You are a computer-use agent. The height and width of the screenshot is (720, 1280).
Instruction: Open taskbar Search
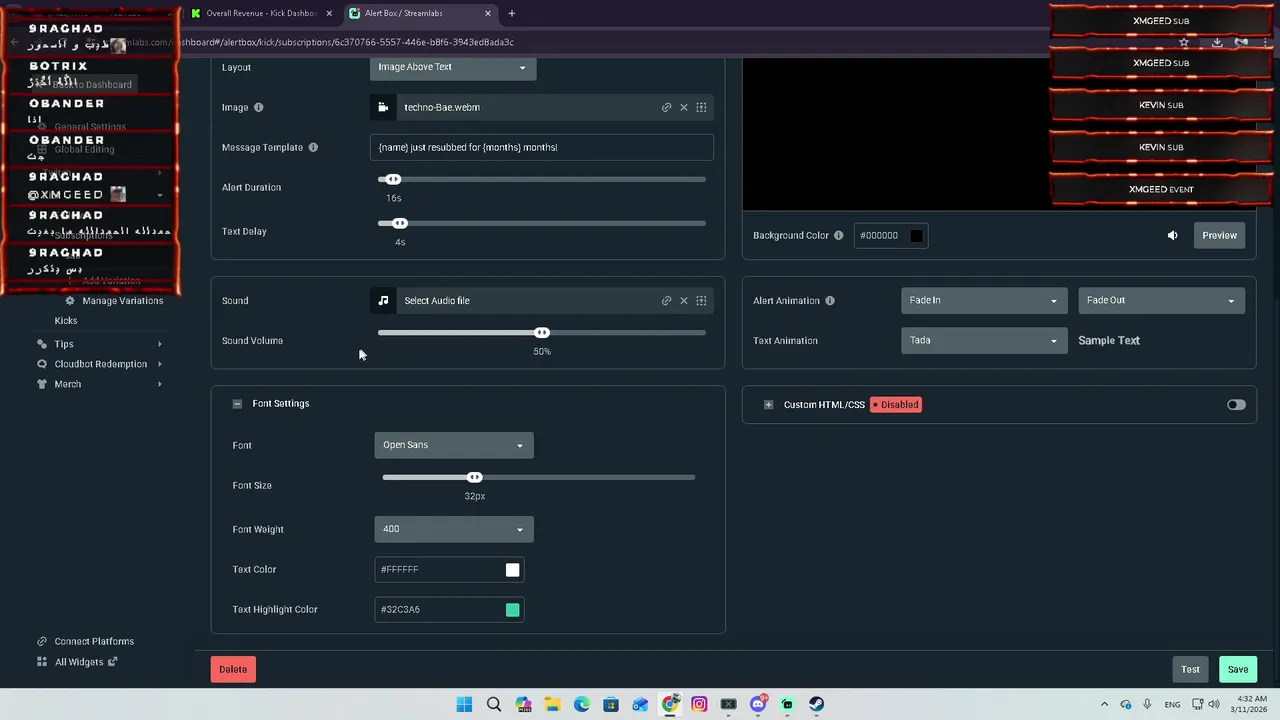click(x=493, y=704)
